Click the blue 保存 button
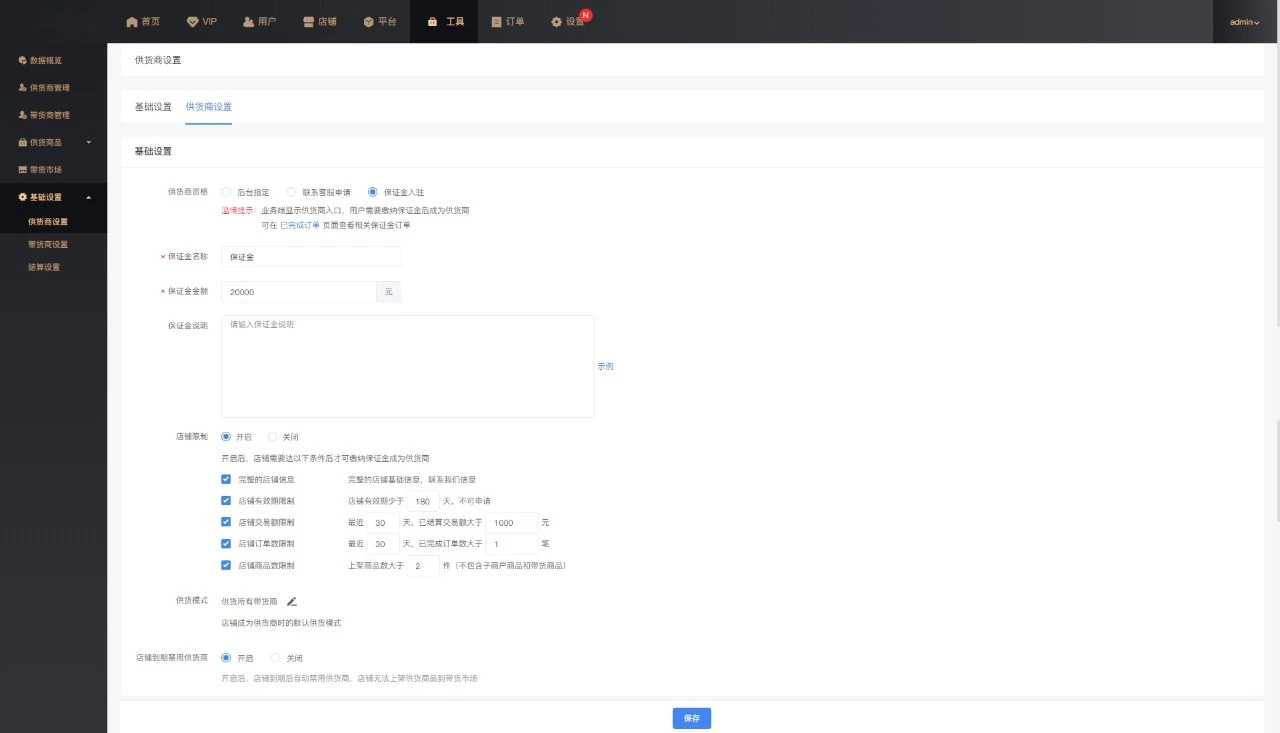The width and height of the screenshot is (1280, 733). click(691, 718)
